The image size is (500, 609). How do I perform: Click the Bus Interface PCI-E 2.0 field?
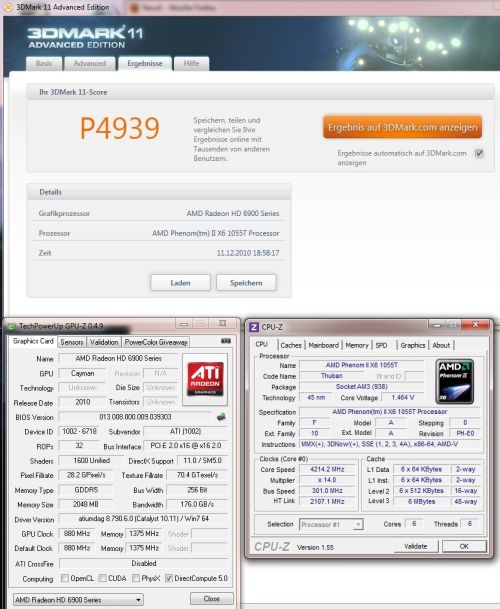(x=186, y=445)
